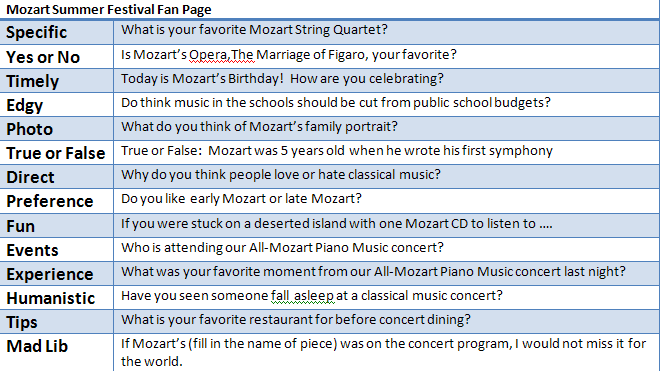The height and width of the screenshot is (371, 660).
Task: Select the 'Yes or No' category cell
Action: point(56,56)
